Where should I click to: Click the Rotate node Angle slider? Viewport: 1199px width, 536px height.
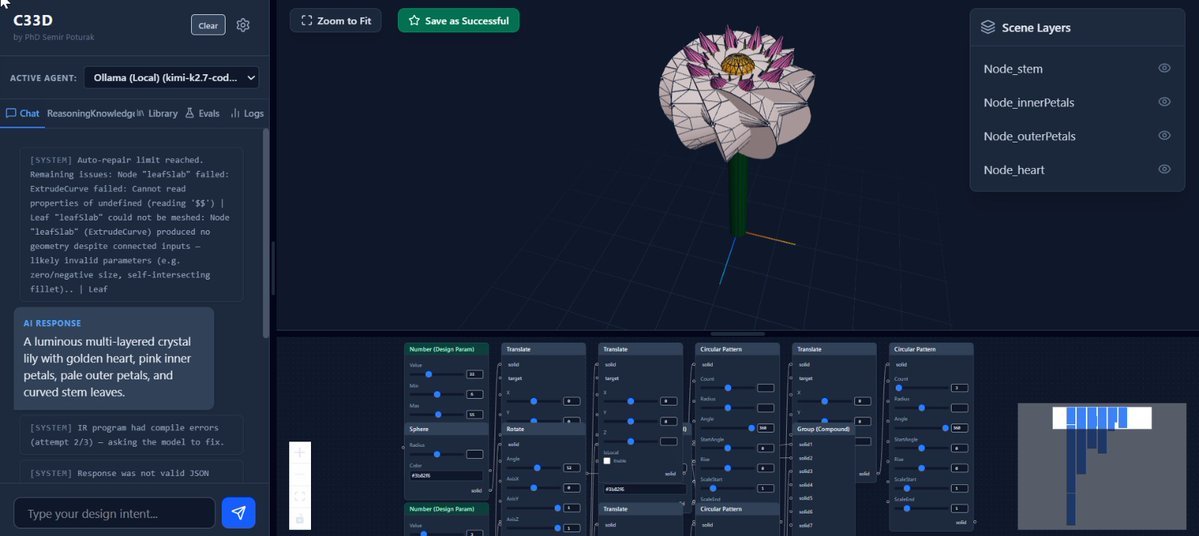click(534, 467)
